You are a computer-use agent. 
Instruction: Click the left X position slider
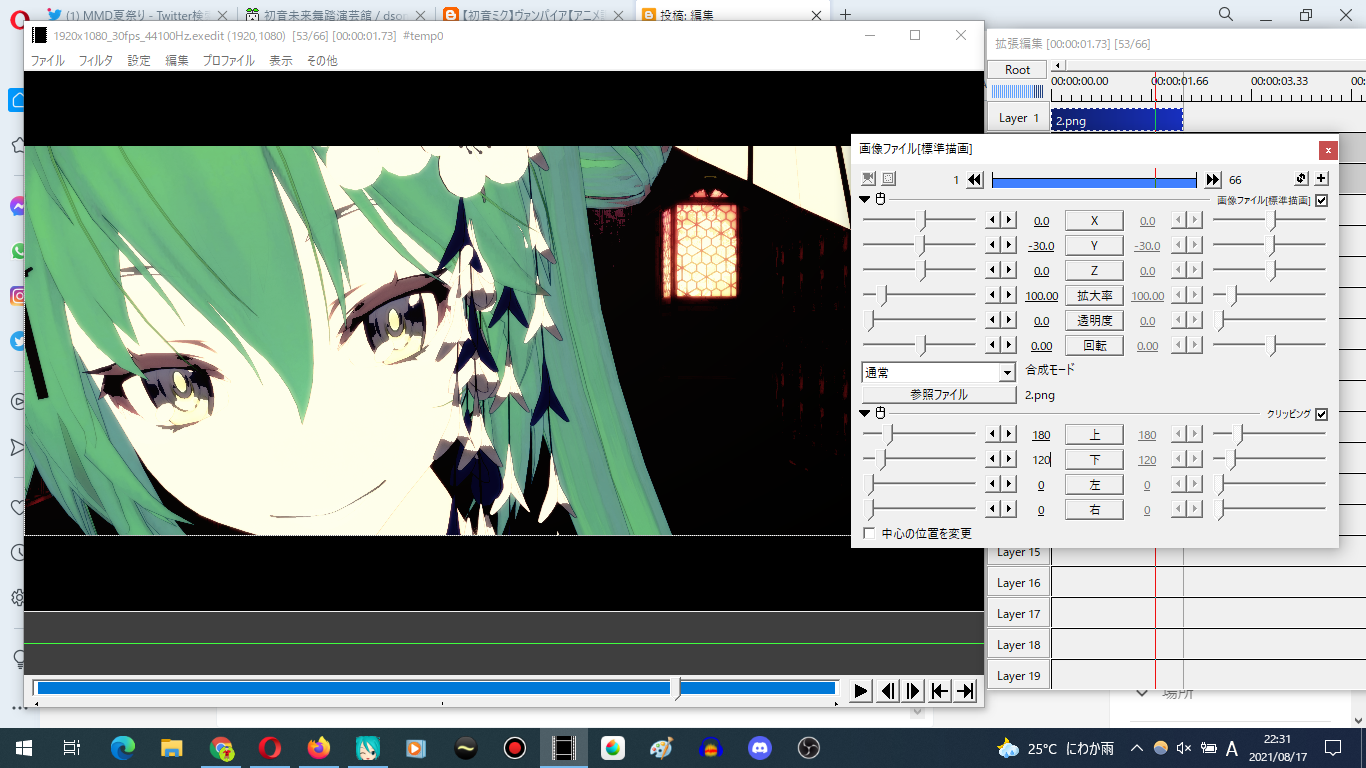point(919,220)
